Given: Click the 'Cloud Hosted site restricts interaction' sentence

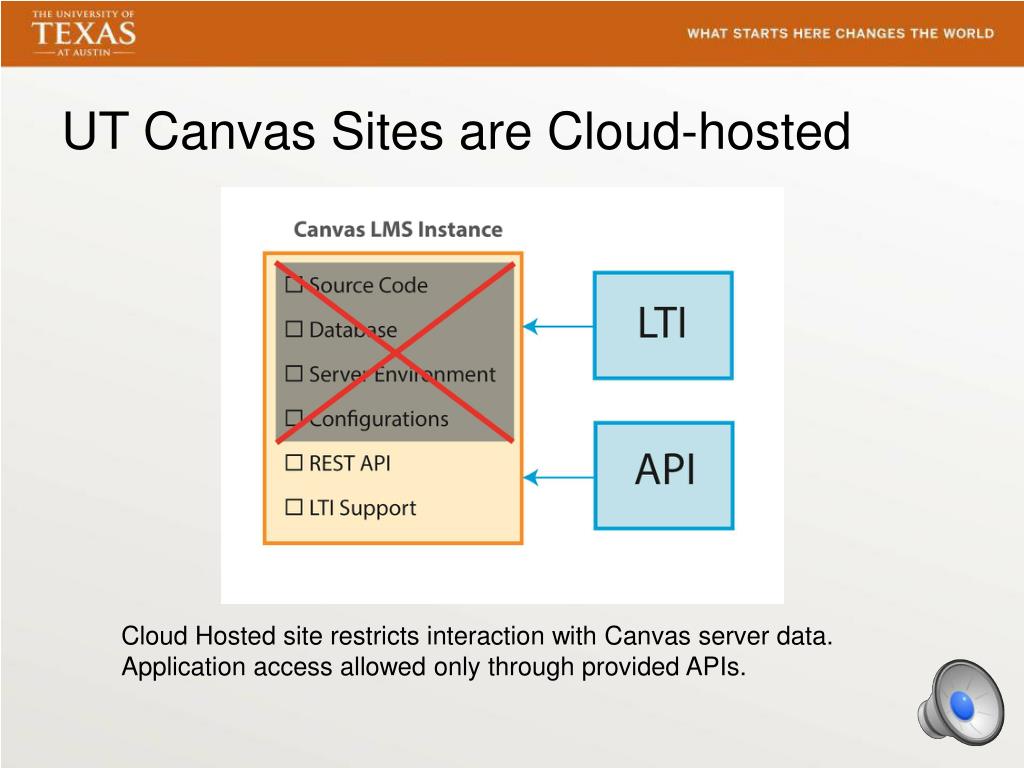Looking at the screenshot, I should pyautogui.click(x=477, y=635).
